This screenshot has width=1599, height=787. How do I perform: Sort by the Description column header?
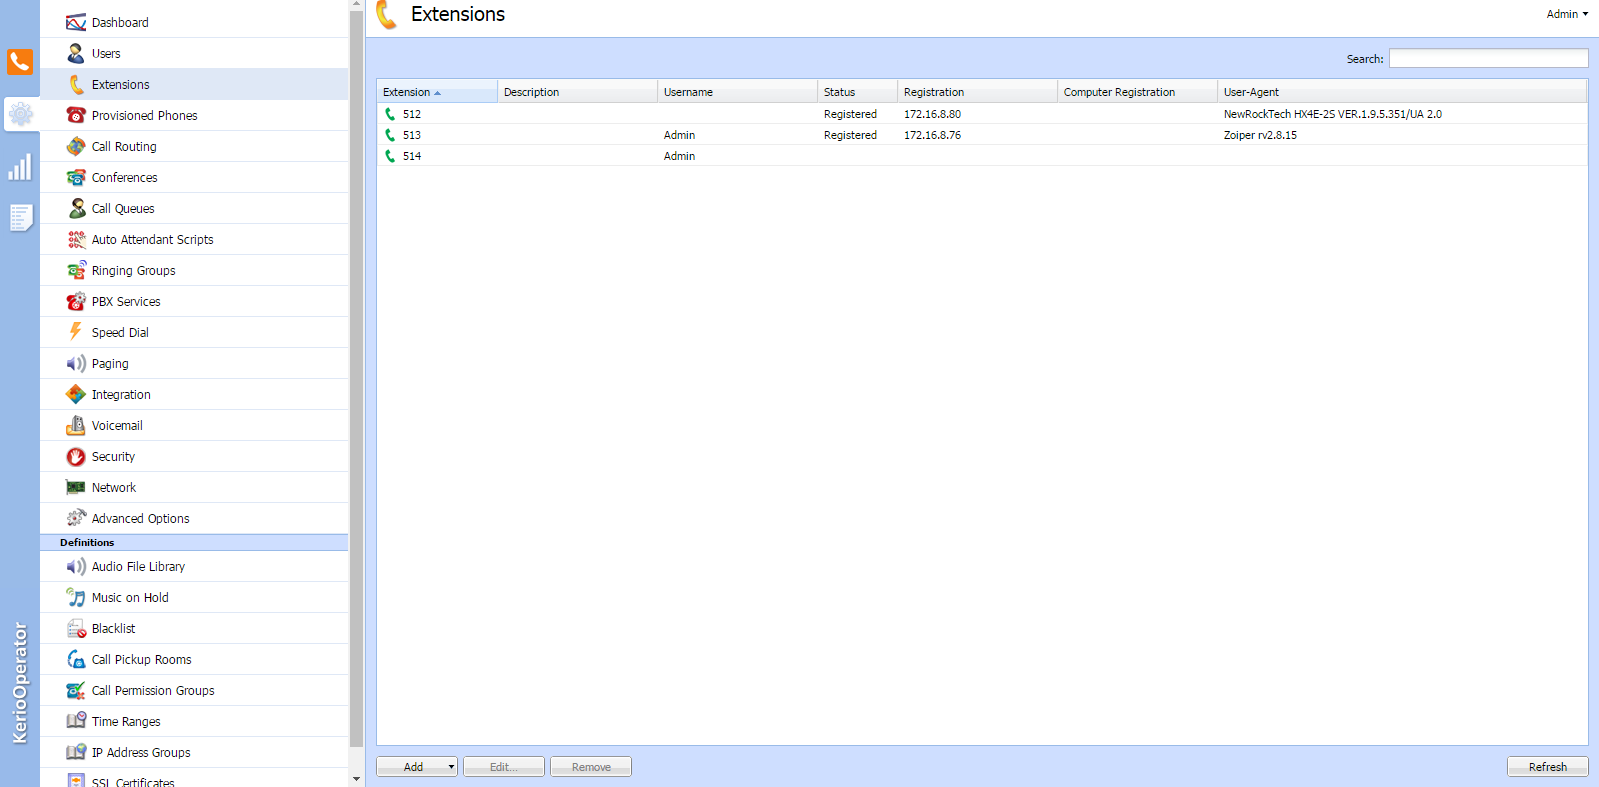[577, 92]
